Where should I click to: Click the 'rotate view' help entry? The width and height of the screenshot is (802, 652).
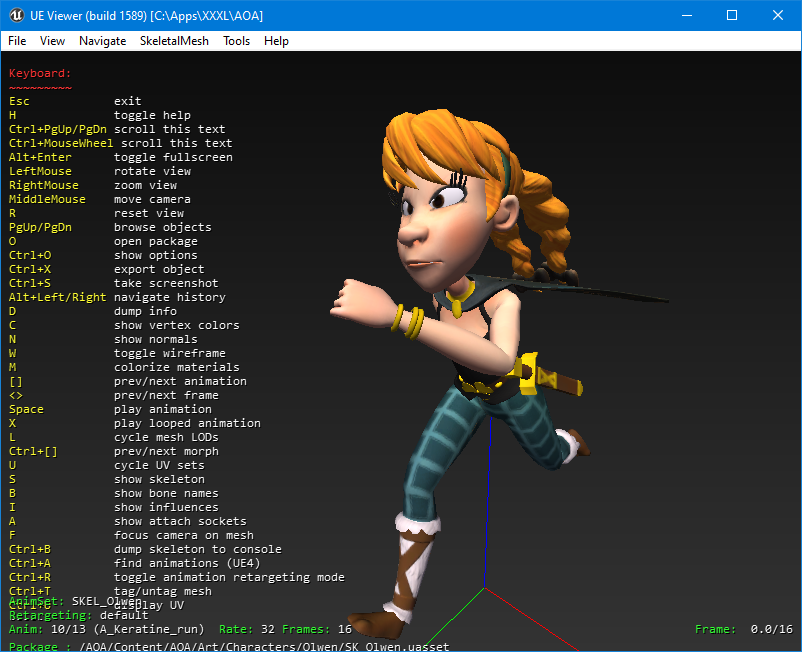point(152,171)
